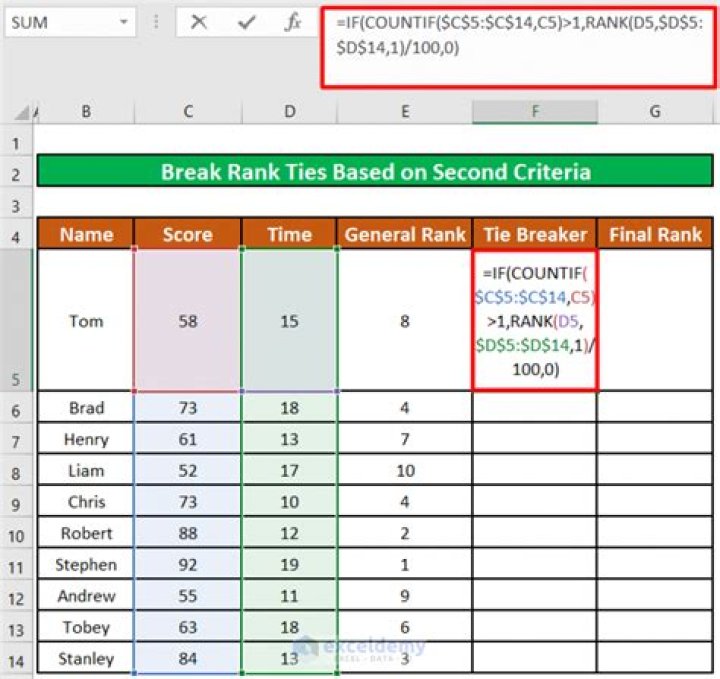Click Tom's score cell 58
The image size is (720, 679).
[x=187, y=320]
